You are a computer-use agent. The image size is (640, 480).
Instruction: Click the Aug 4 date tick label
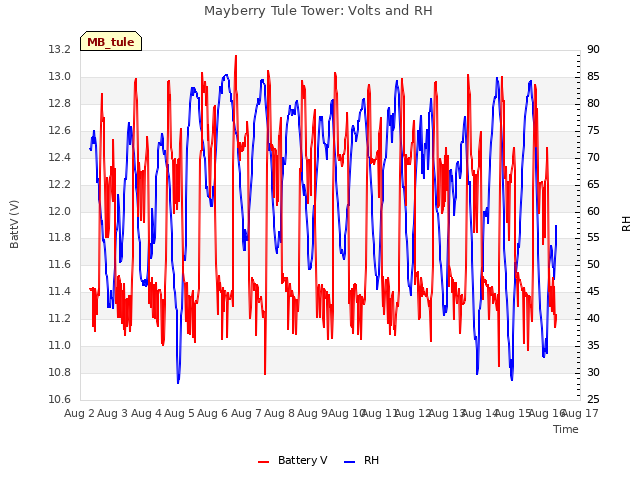coord(146,413)
